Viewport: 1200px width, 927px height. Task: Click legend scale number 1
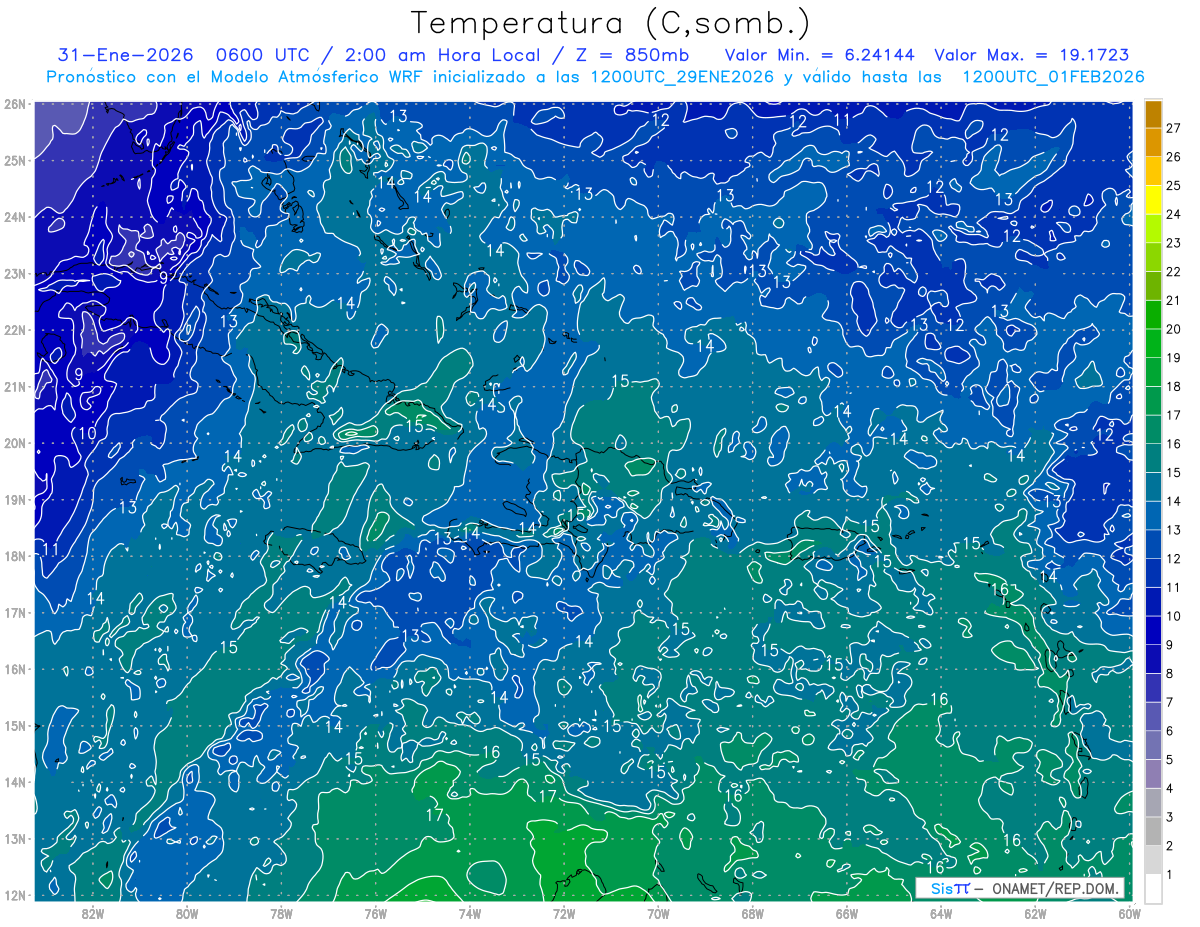[x=1171, y=874]
